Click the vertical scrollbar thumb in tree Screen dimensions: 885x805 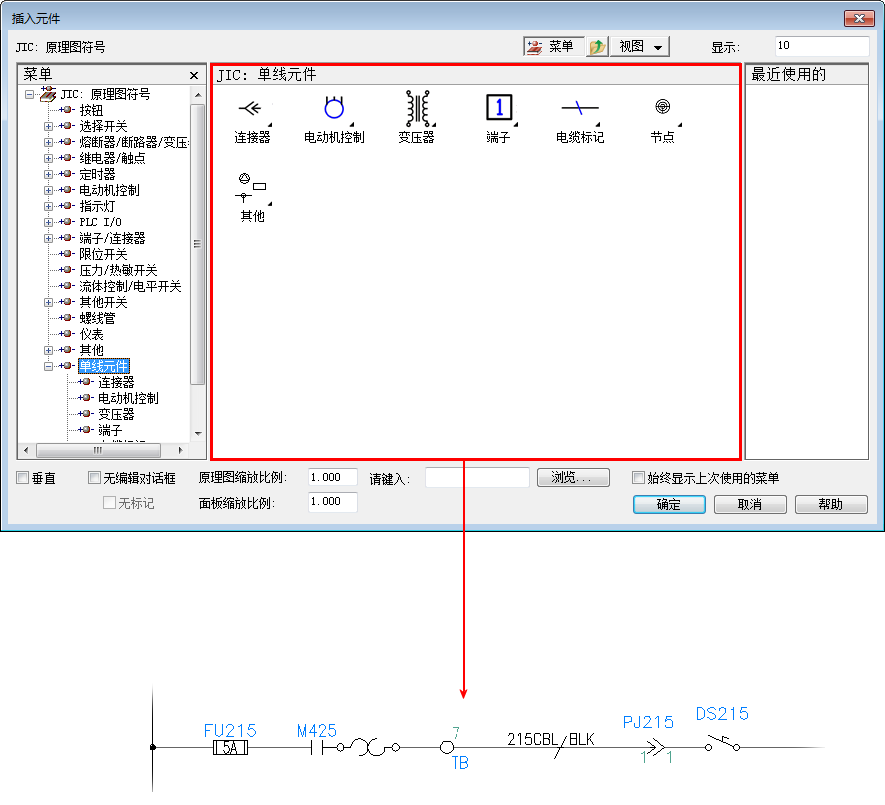tap(198, 244)
